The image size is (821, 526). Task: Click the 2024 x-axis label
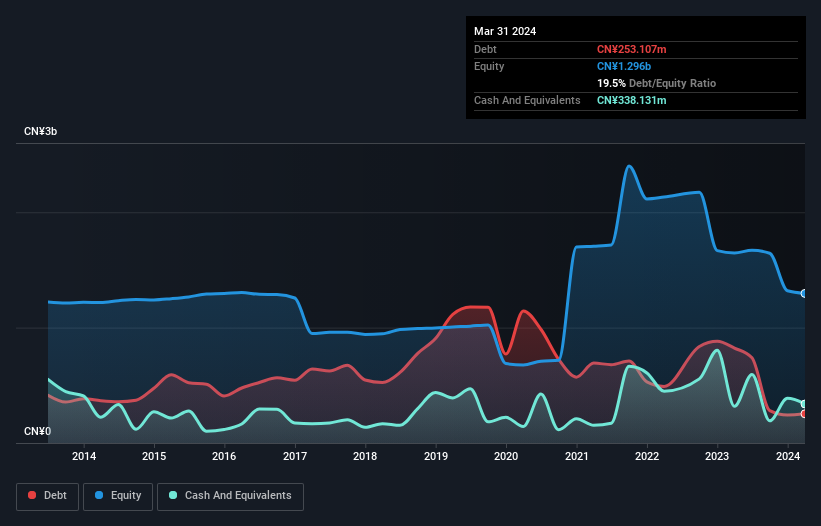pyautogui.click(x=788, y=456)
